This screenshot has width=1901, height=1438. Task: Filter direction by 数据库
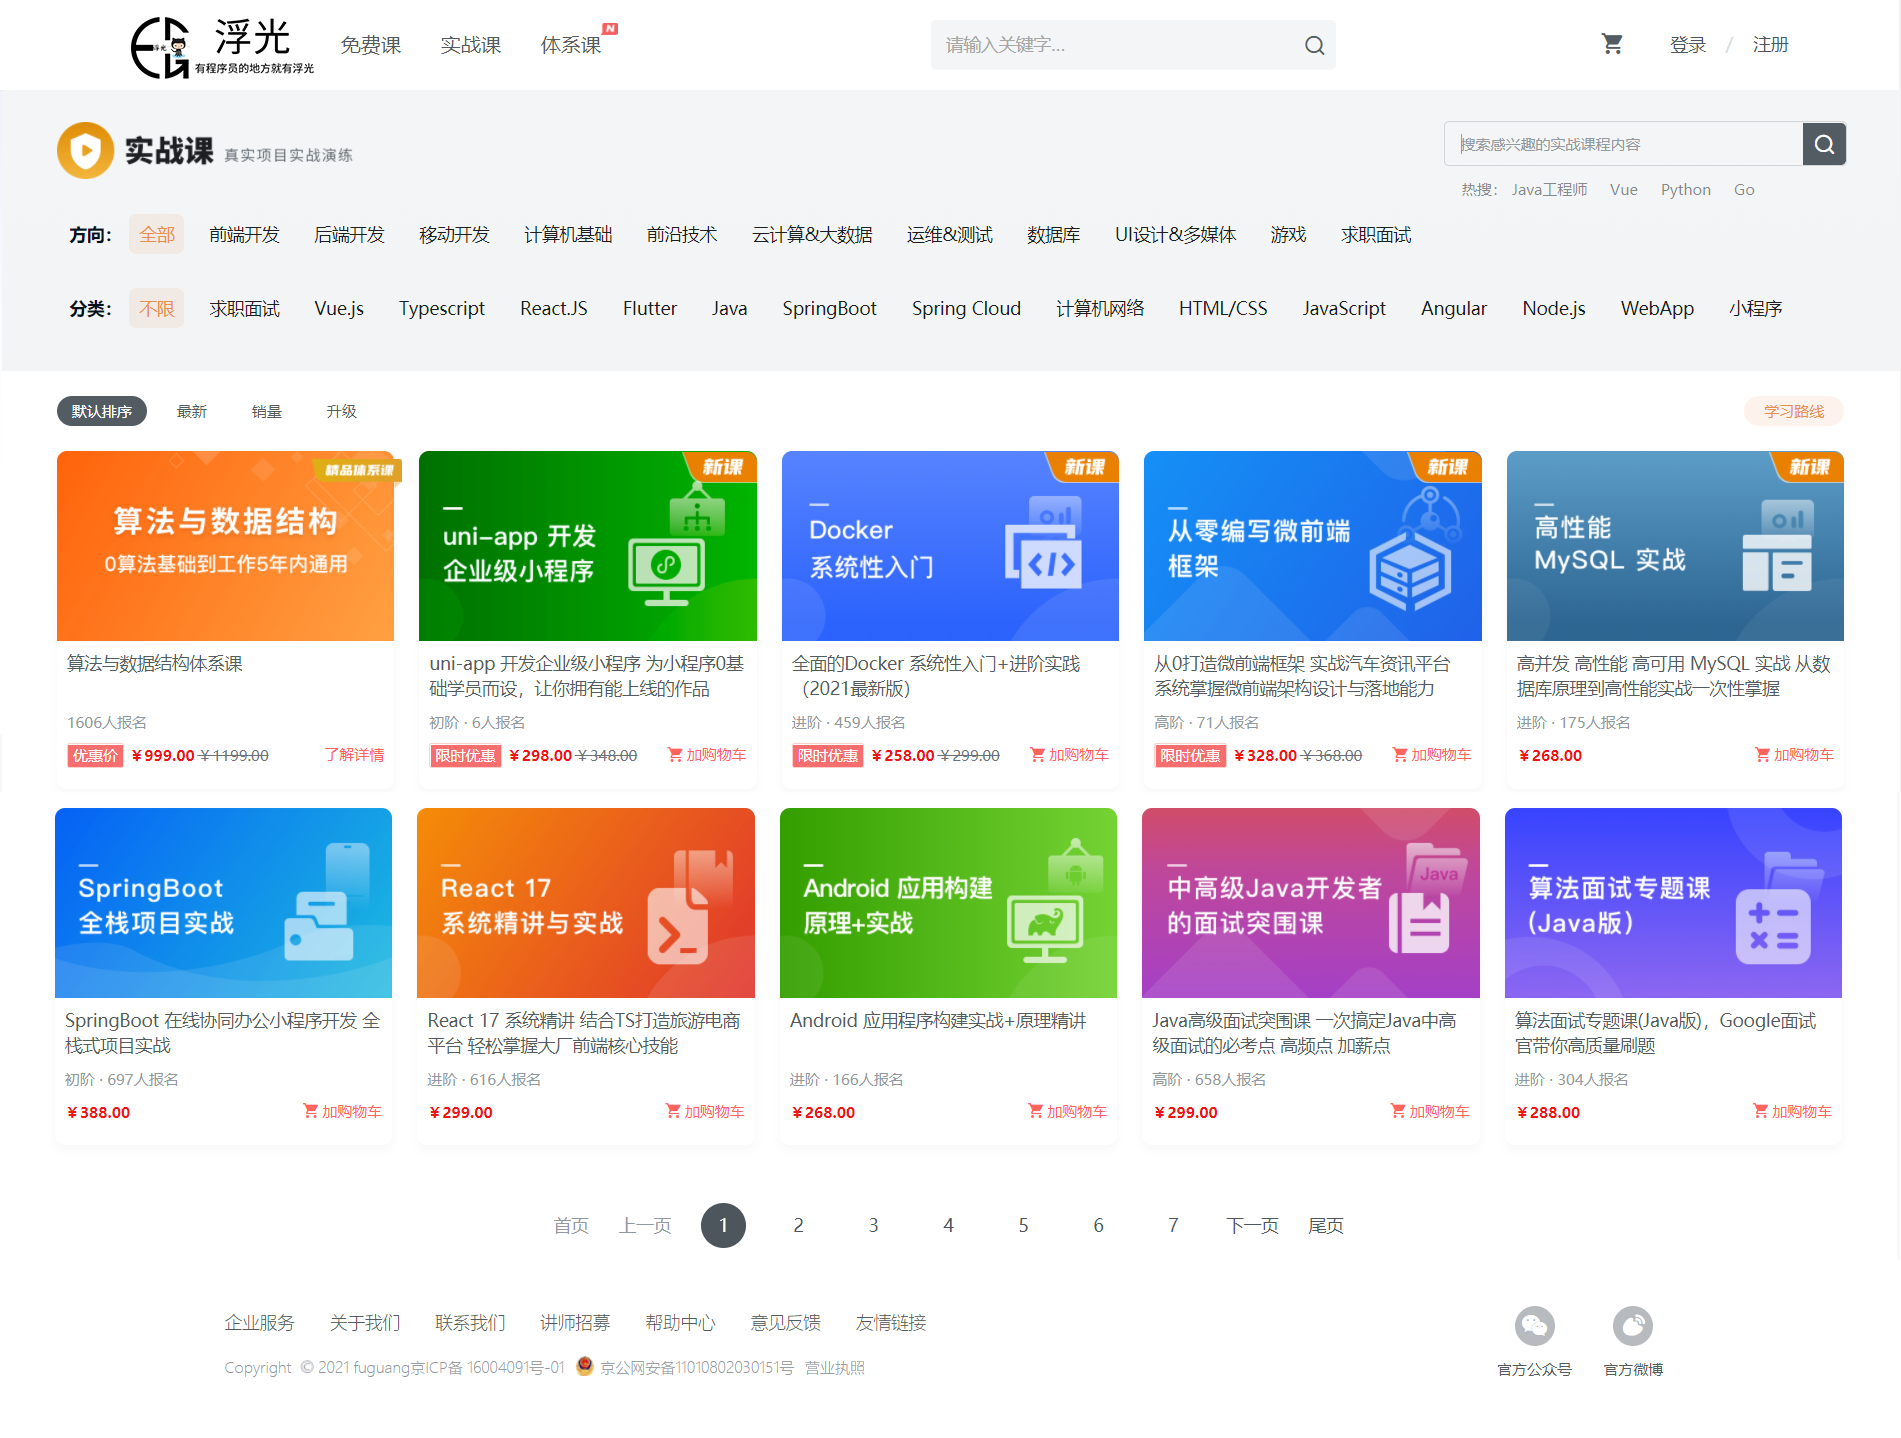1053,235
